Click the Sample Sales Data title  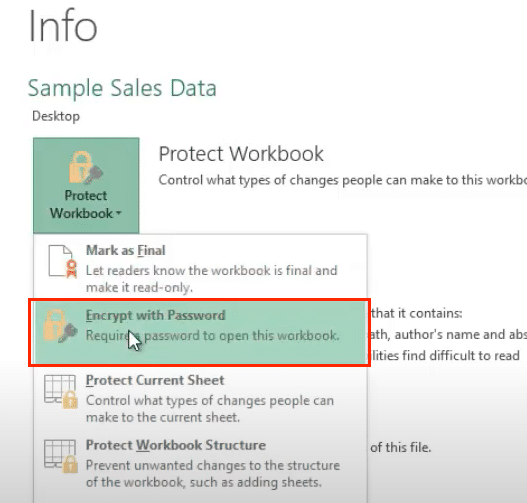[122, 88]
